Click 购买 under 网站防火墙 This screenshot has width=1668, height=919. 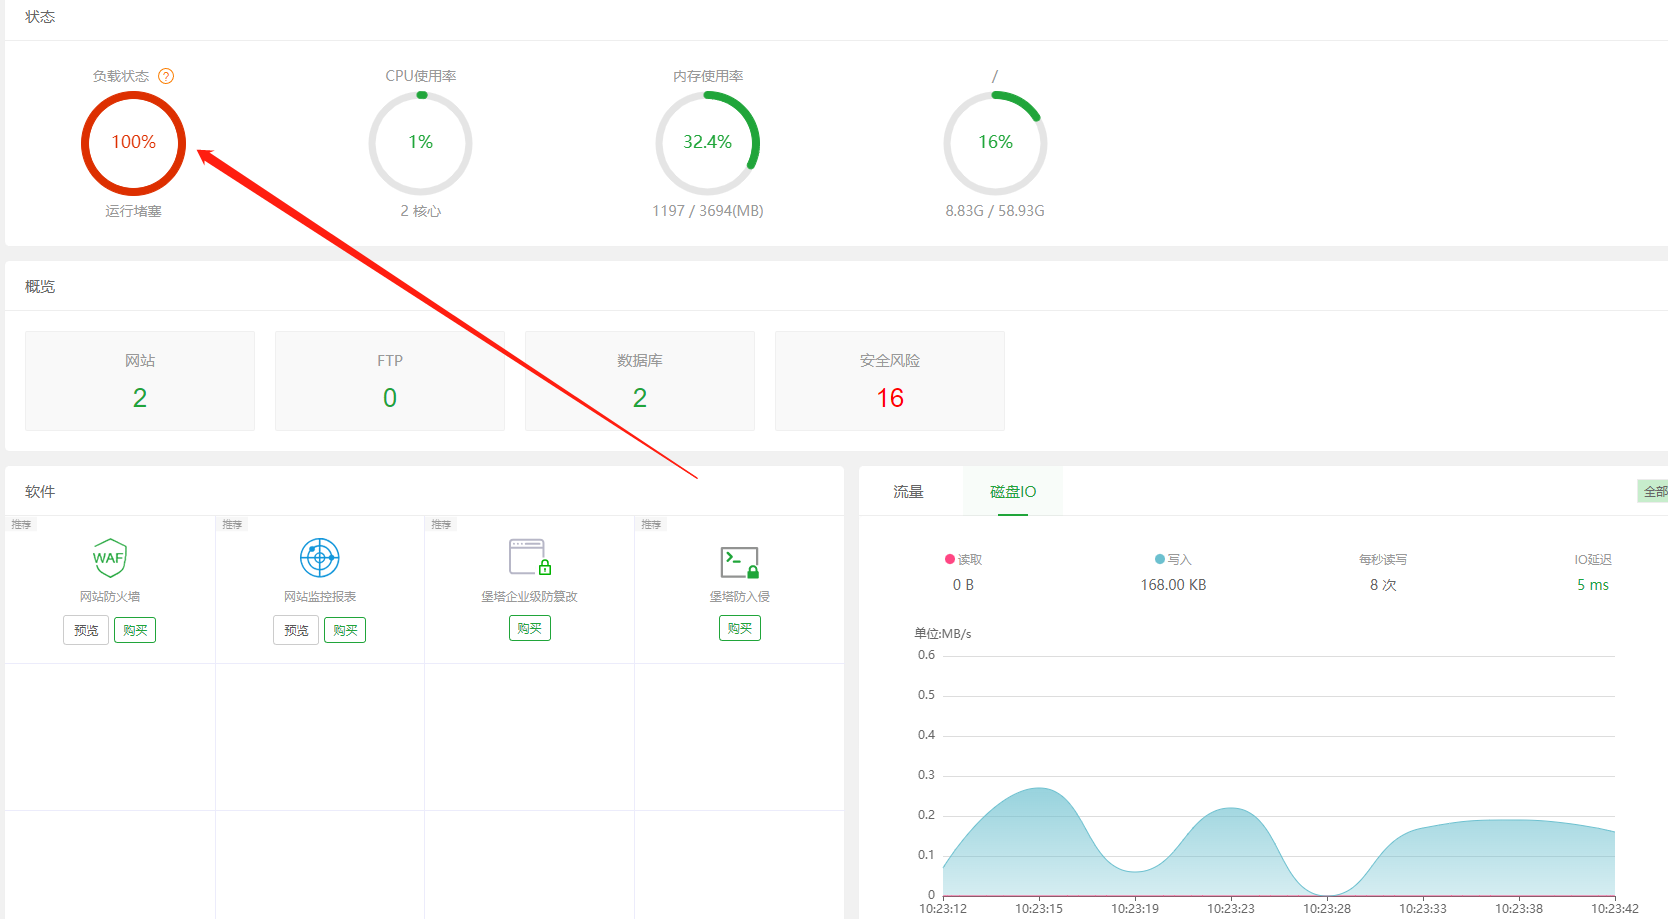(135, 630)
